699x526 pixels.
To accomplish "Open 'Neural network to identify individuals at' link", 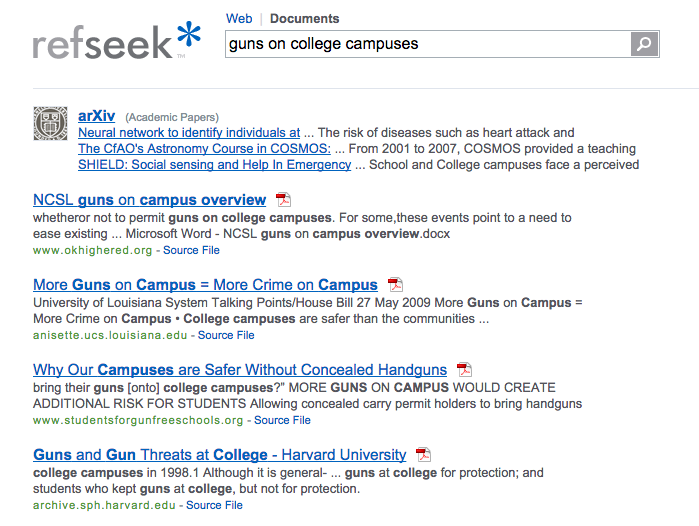I will coord(189,132).
